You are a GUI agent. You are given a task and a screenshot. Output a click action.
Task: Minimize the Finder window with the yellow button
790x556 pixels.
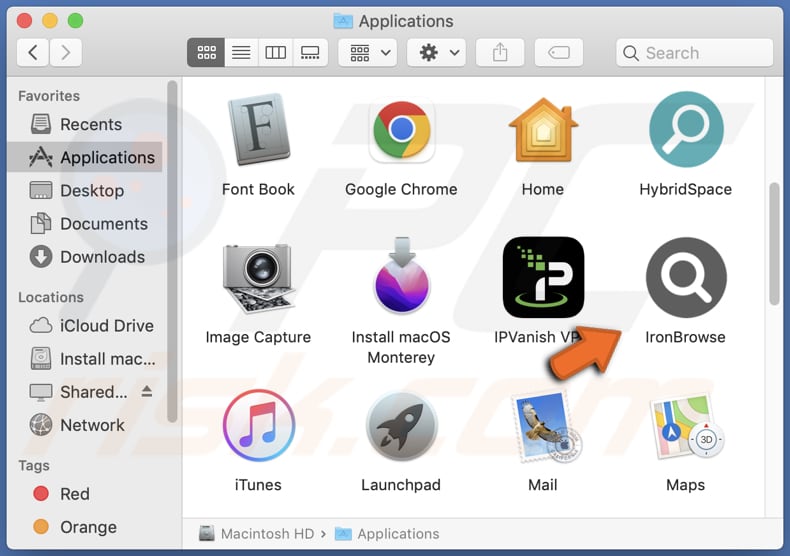[x=50, y=21]
